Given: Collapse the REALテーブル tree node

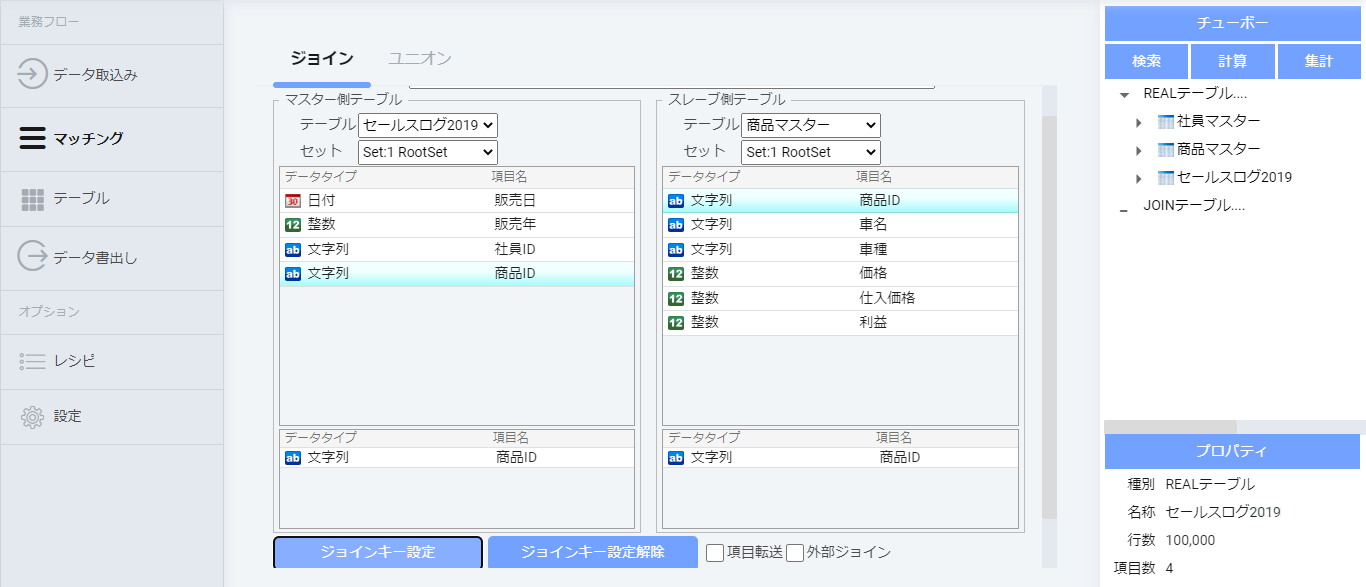Looking at the screenshot, I should (1125, 95).
